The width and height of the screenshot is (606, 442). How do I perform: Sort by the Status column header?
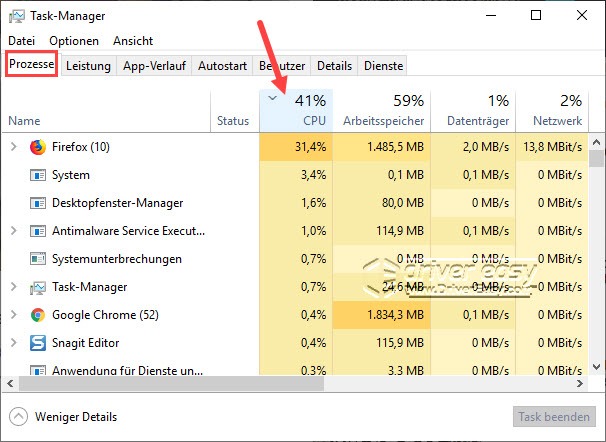pos(235,111)
